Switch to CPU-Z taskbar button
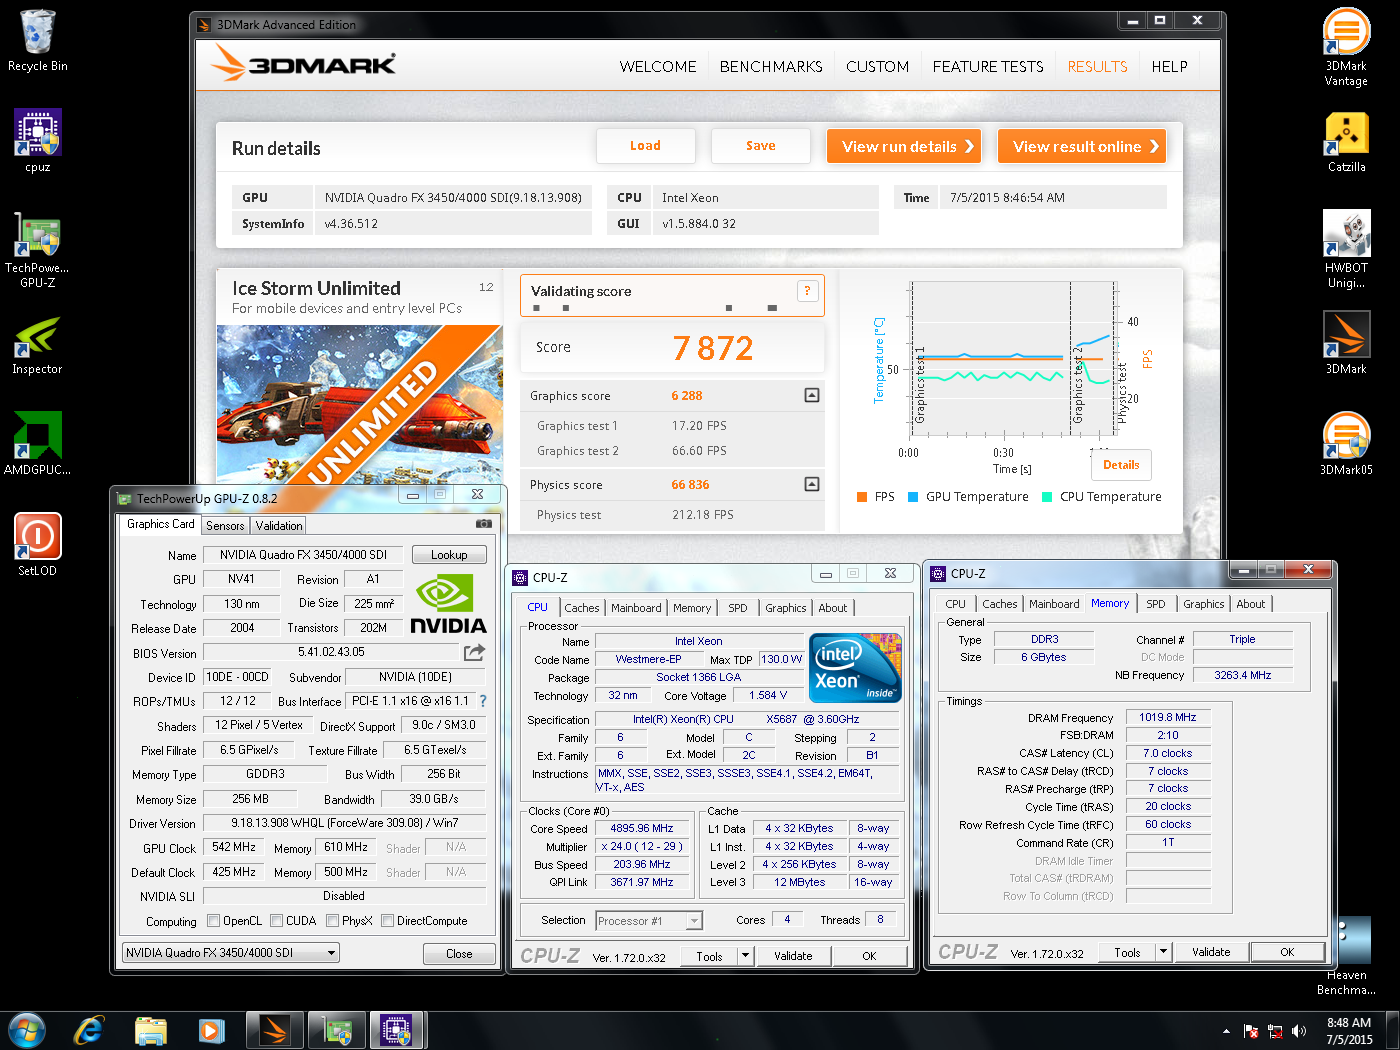 click(x=398, y=1030)
